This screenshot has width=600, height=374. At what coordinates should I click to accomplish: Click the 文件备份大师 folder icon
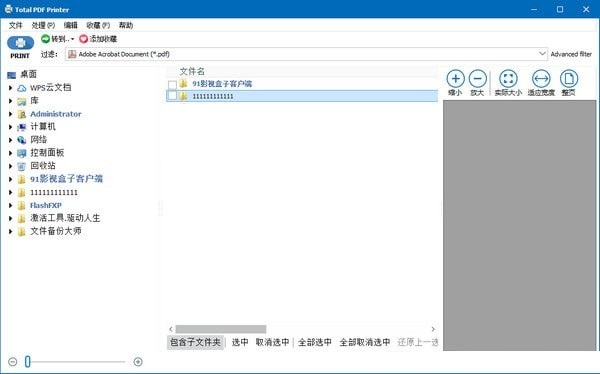[22, 232]
